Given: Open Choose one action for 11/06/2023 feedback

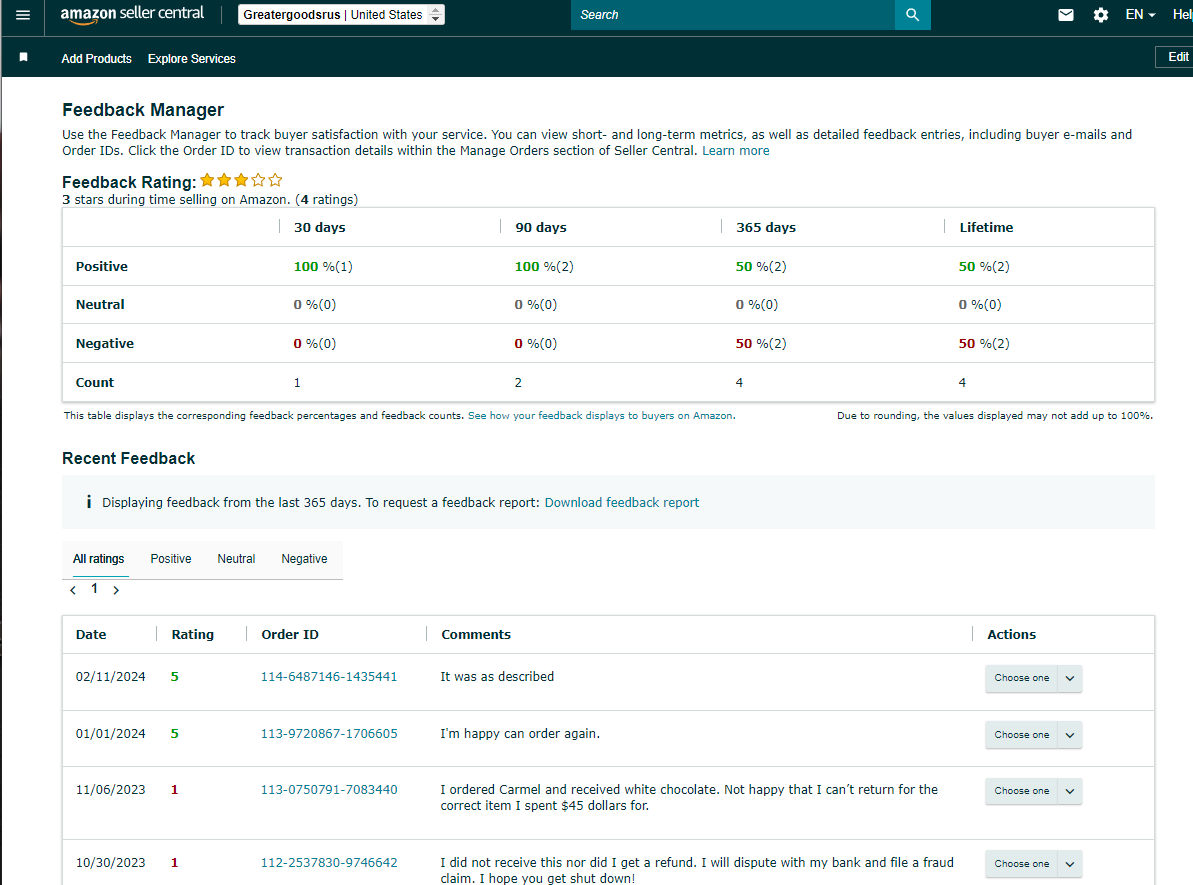Looking at the screenshot, I should (x=1033, y=791).
